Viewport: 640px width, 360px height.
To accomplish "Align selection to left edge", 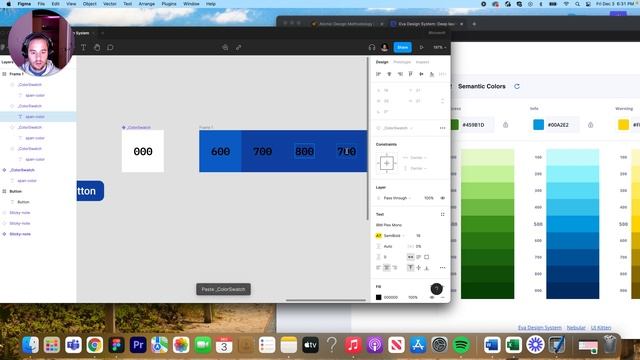I will pyautogui.click(x=378, y=74).
